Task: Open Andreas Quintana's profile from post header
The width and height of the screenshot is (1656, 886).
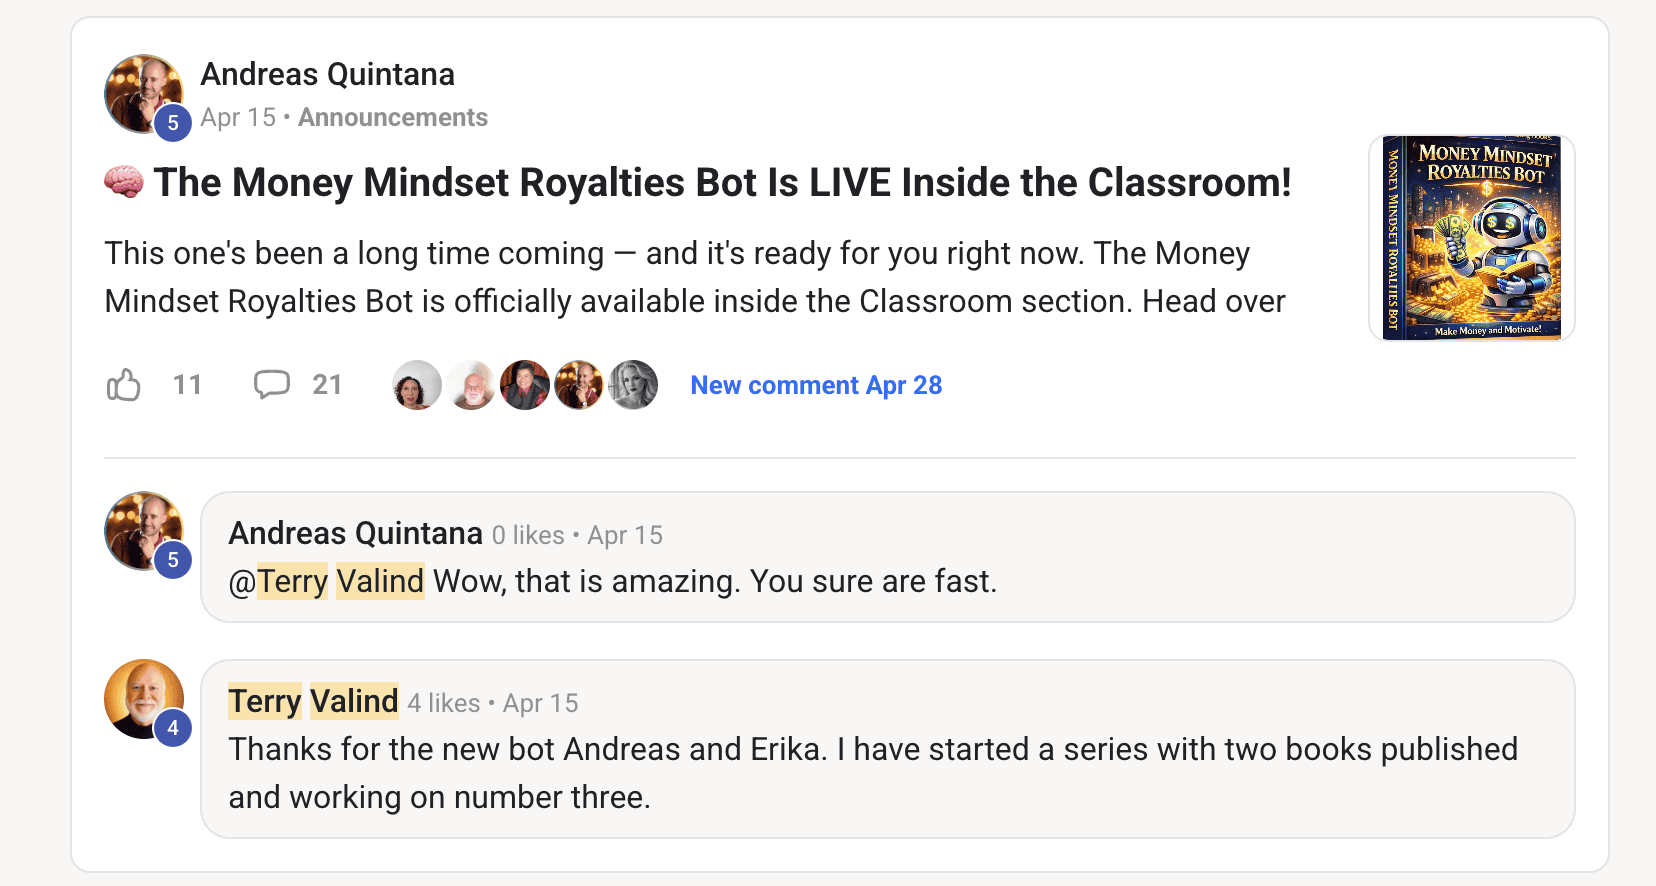Action: pyautogui.click(x=328, y=74)
